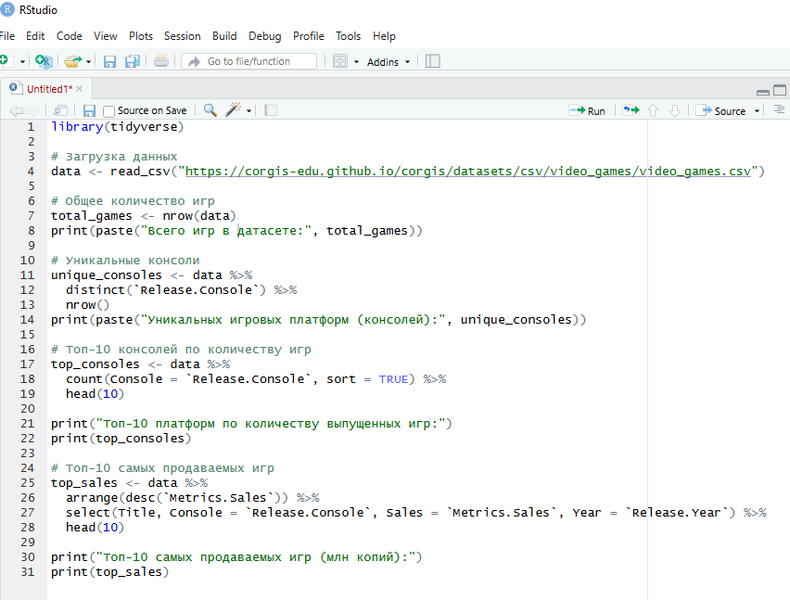Viewport: 790px width, 600px height.
Task: Click the Find/Replace magnifier icon
Action: pyautogui.click(x=210, y=110)
